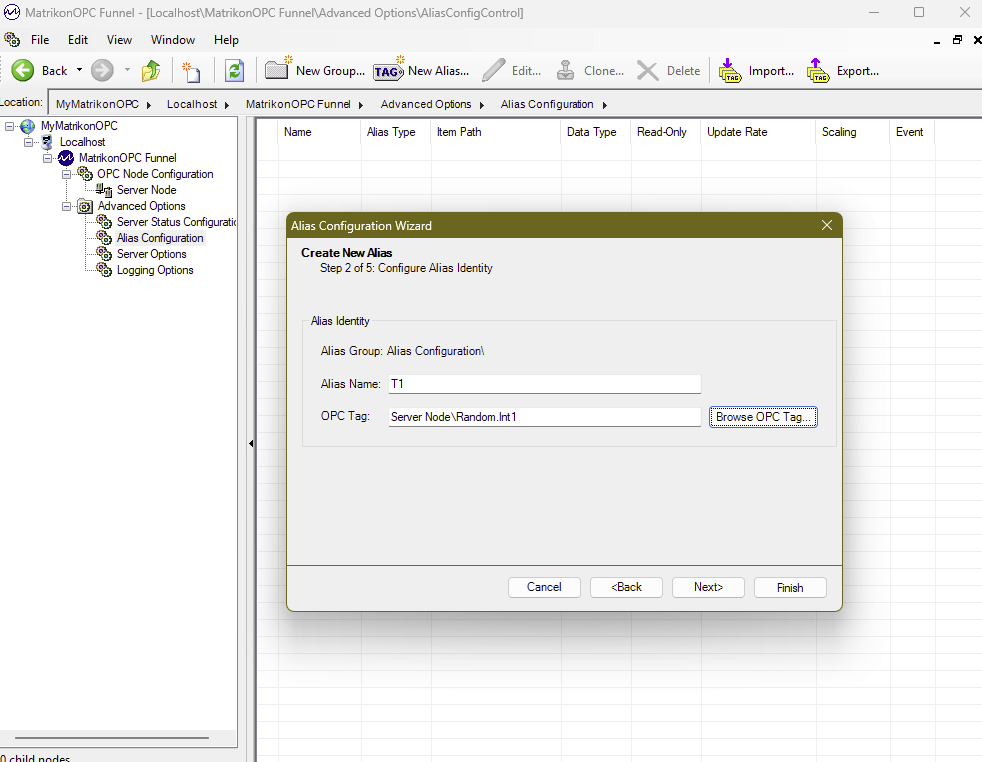Click the Next> wizard button

708,587
